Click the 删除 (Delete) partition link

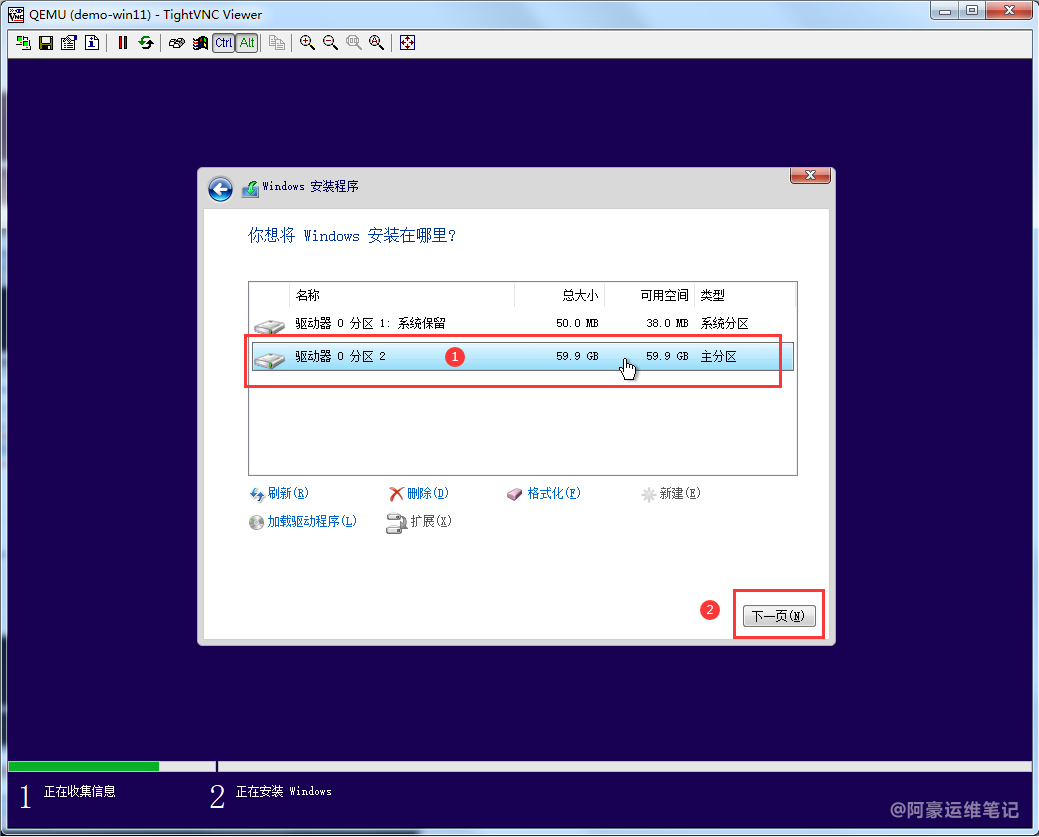427,494
